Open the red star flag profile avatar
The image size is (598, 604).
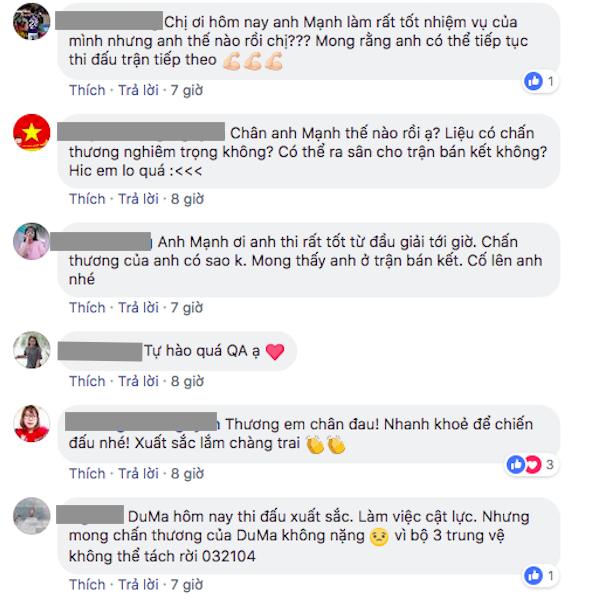(x=32, y=133)
